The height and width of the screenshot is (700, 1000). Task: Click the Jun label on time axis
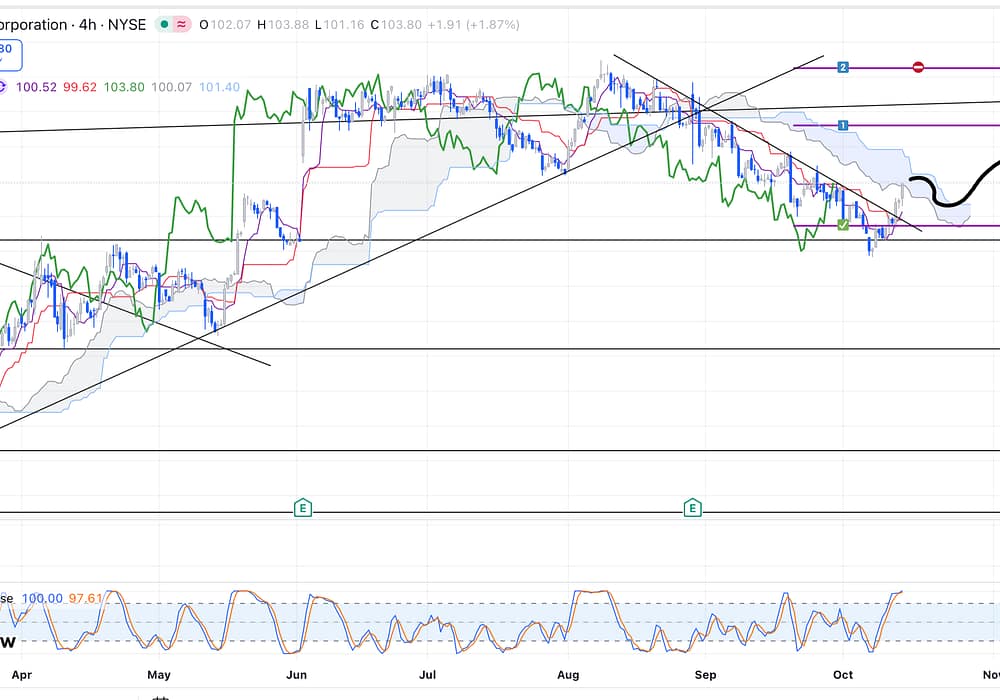click(x=296, y=675)
